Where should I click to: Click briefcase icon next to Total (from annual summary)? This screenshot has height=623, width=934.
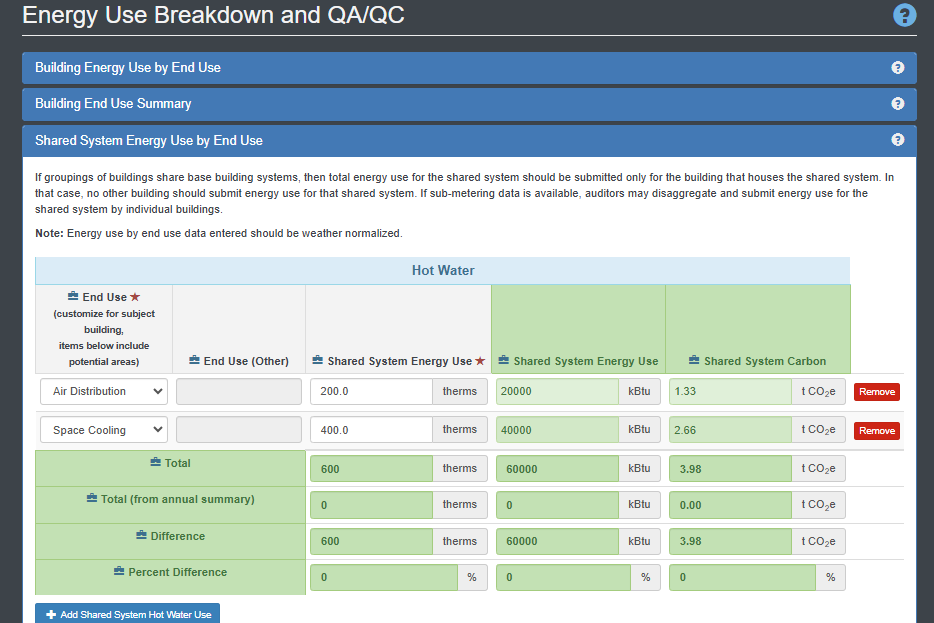[x=92, y=498]
